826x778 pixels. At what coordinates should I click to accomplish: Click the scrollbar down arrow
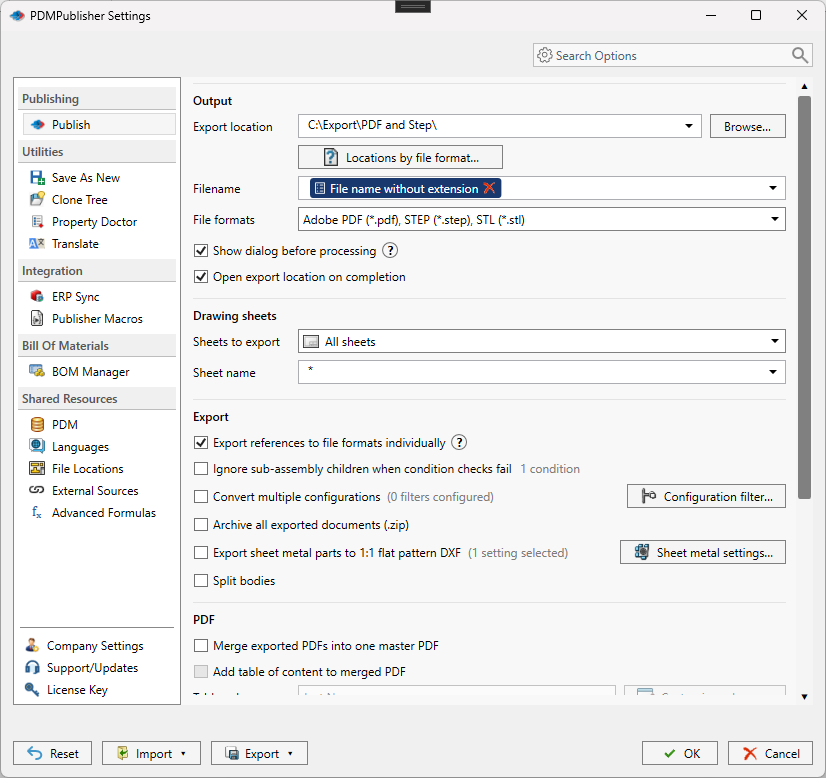tap(804, 696)
